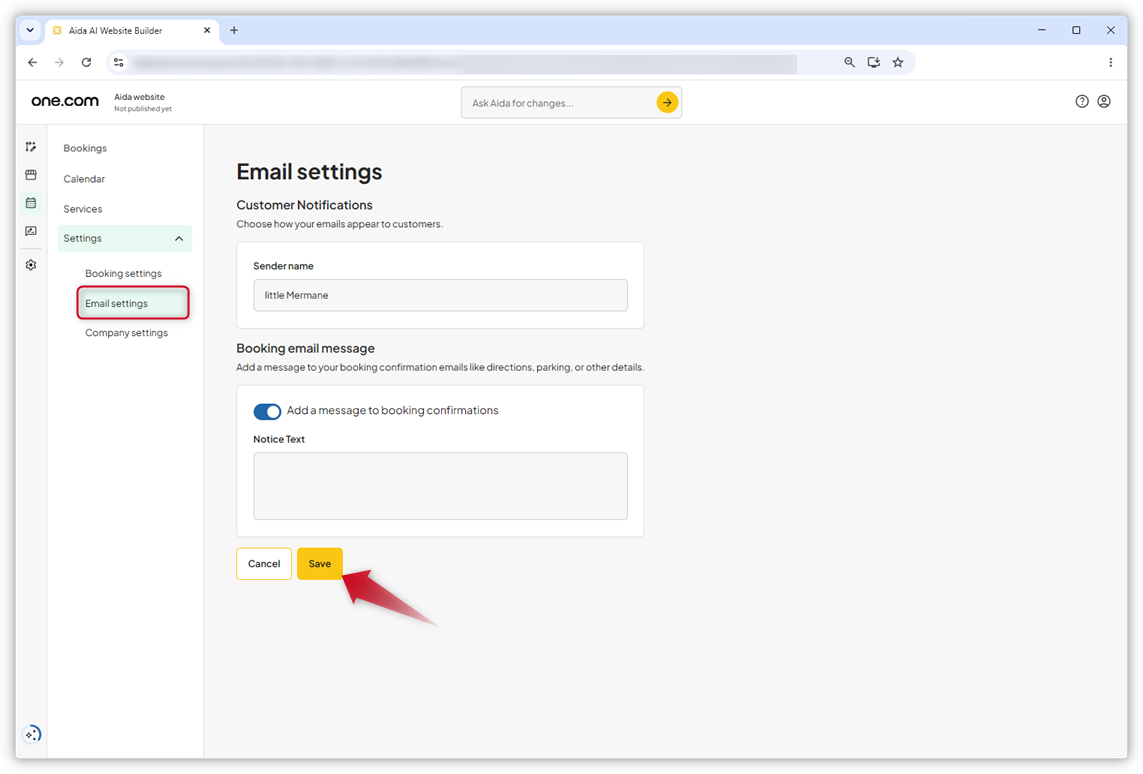The height and width of the screenshot is (774, 1143).
Task: View site information icon in address bar
Action: 119,63
